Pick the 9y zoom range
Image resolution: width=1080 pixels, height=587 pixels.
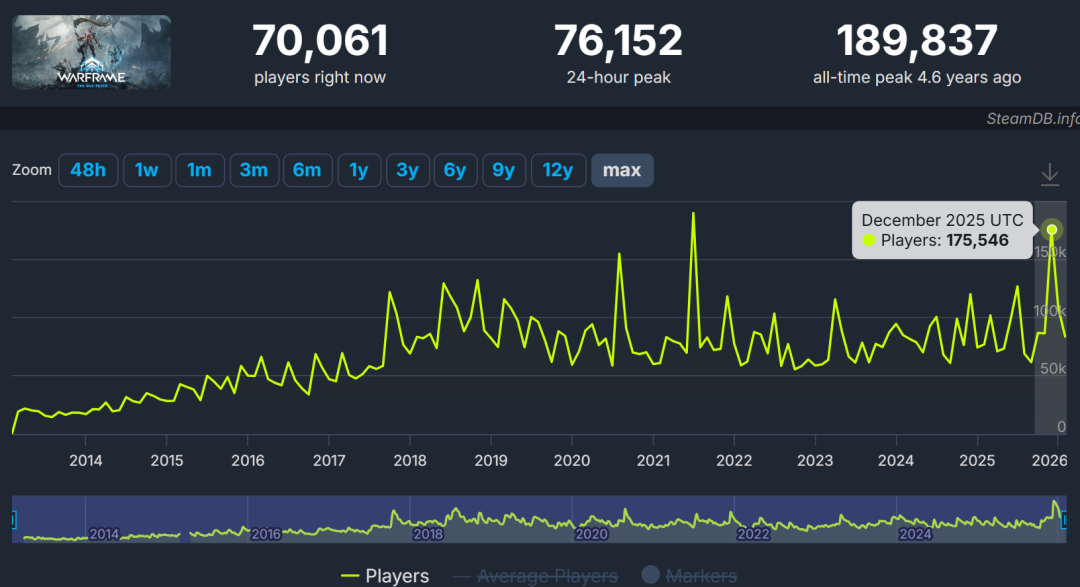coord(503,170)
